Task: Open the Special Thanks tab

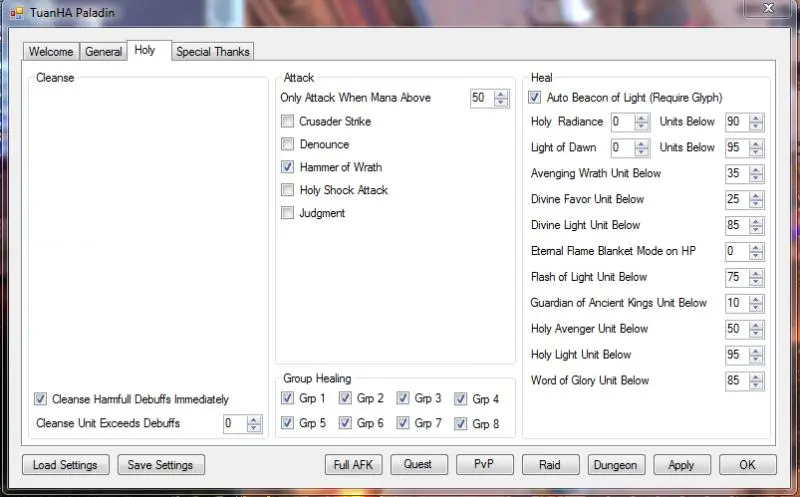Action: pyautogui.click(x=213, y=51)
